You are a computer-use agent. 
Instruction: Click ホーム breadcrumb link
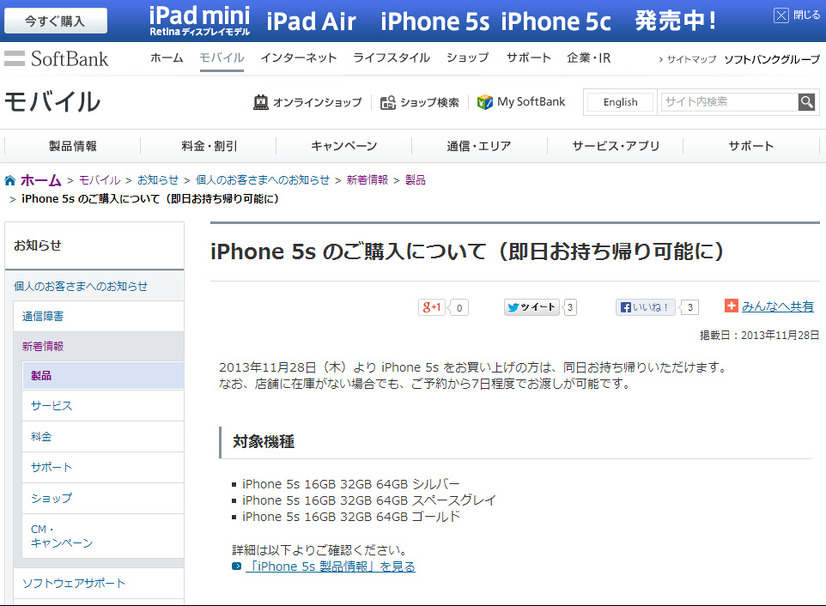coord(41,181)
